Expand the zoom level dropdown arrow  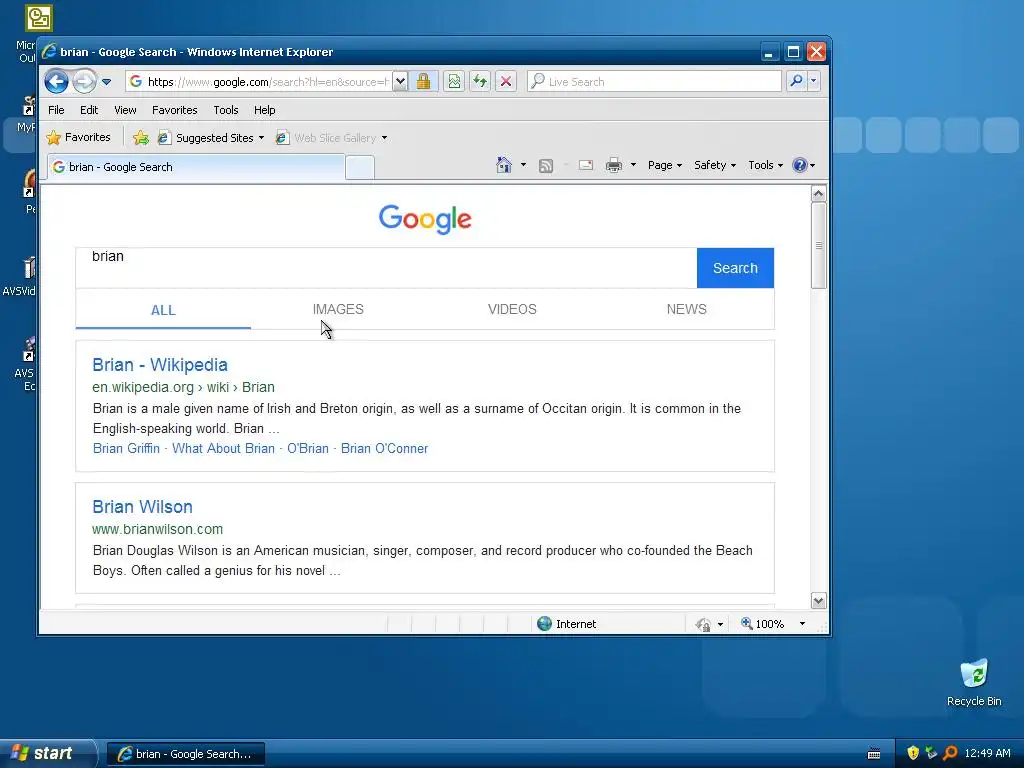pyautogui.click(x=802, y=624)
